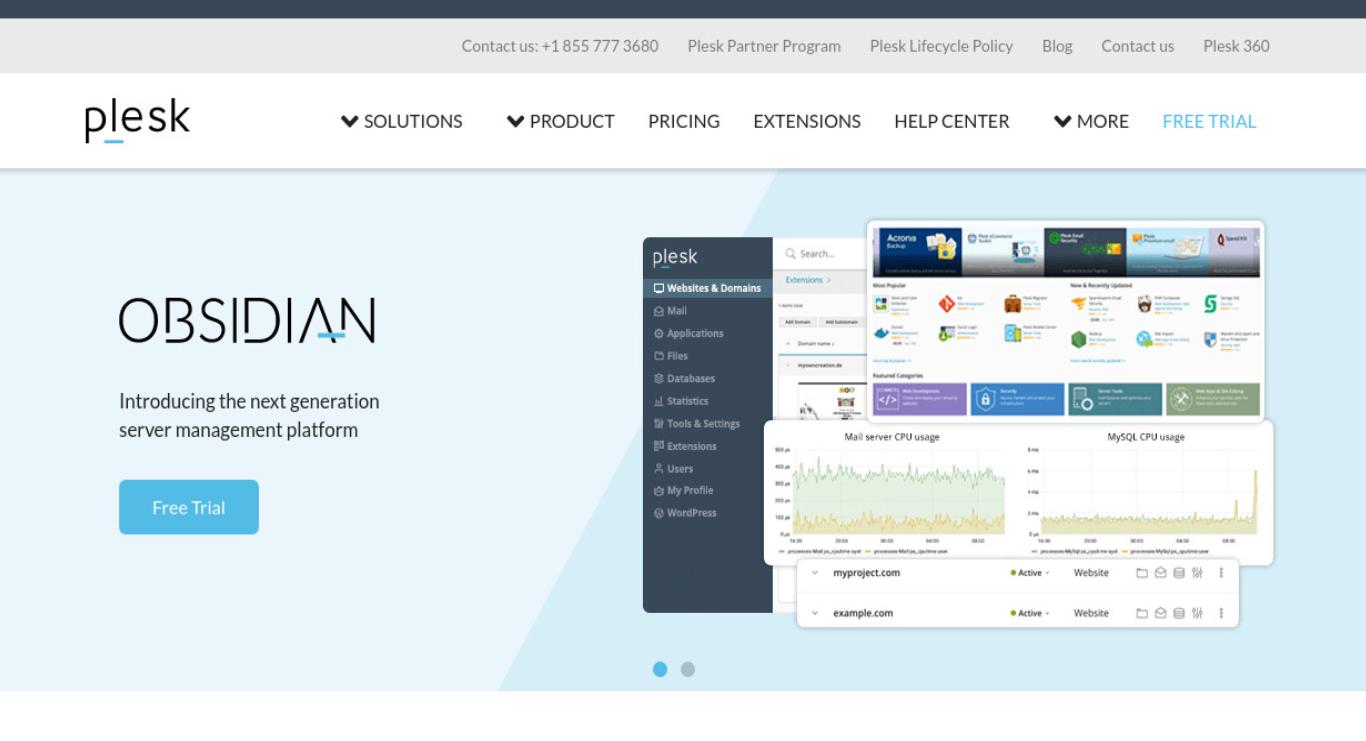This screenshot has width=1366, height=741.
Task: Click the database icon for myproject.com
Action: coord(1178,573)
